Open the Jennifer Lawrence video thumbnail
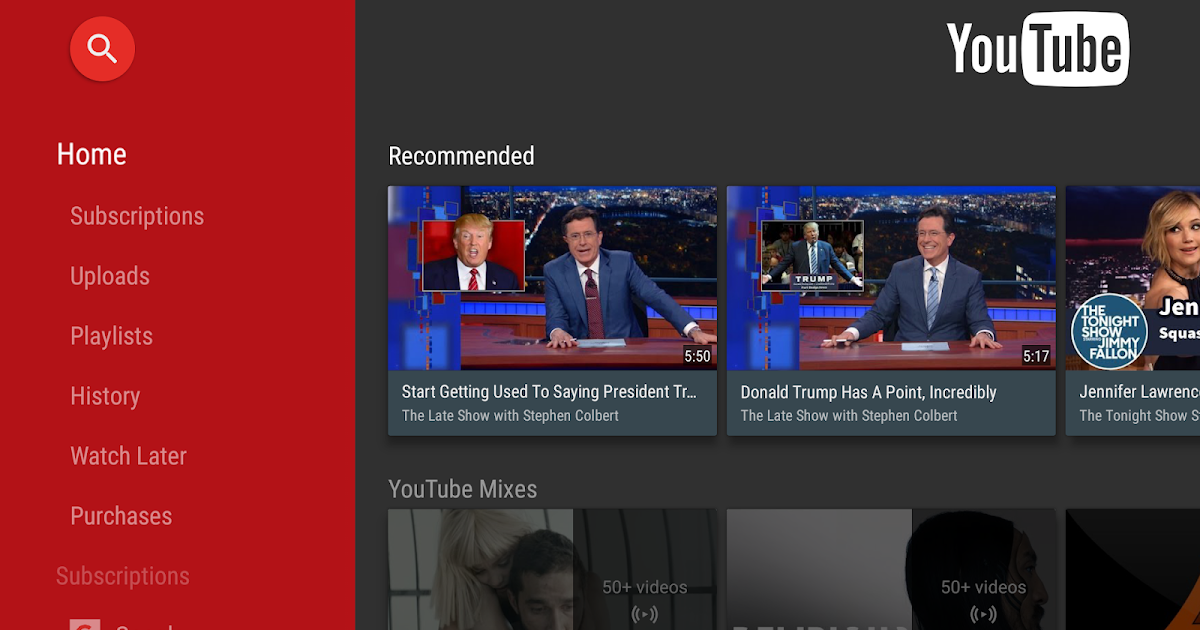Image resolution: width=1200 pixels, height=630 pixels. tap(1133, 278)
